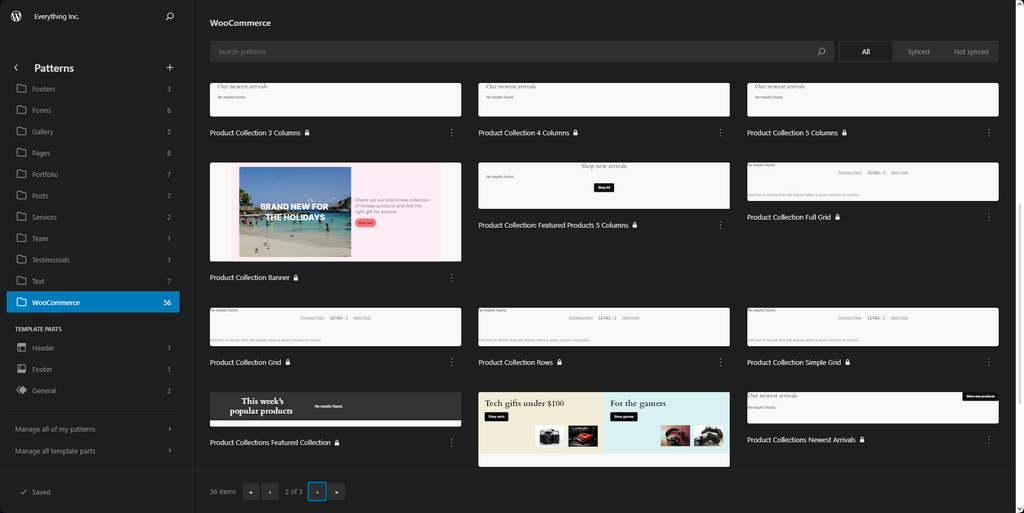
Task: Click the Search patterns input field
Action: [510, 52]
